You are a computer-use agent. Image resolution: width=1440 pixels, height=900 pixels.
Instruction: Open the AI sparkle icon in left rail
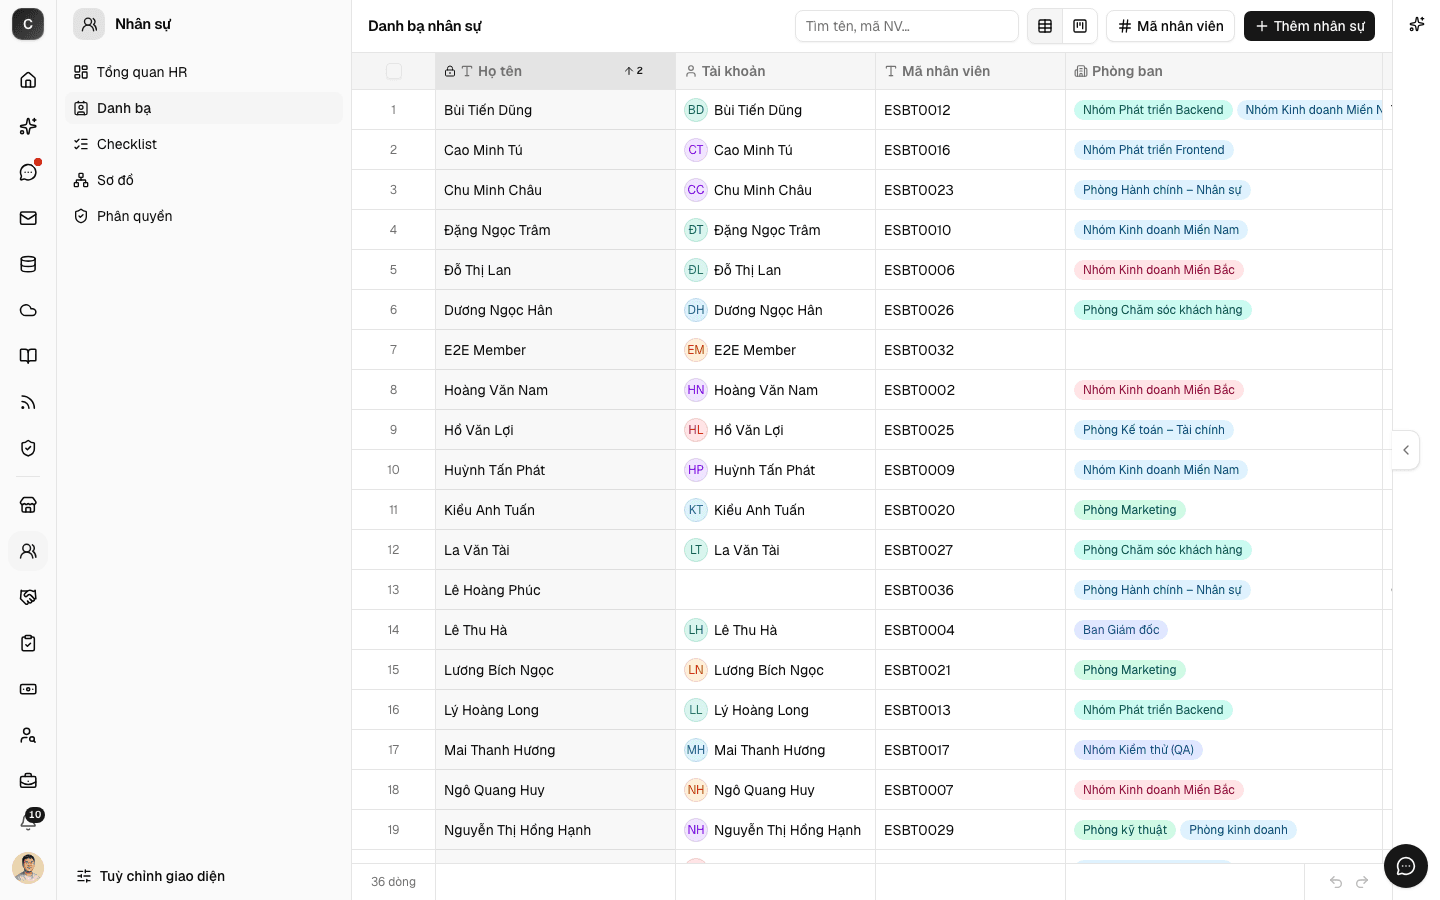28,126
